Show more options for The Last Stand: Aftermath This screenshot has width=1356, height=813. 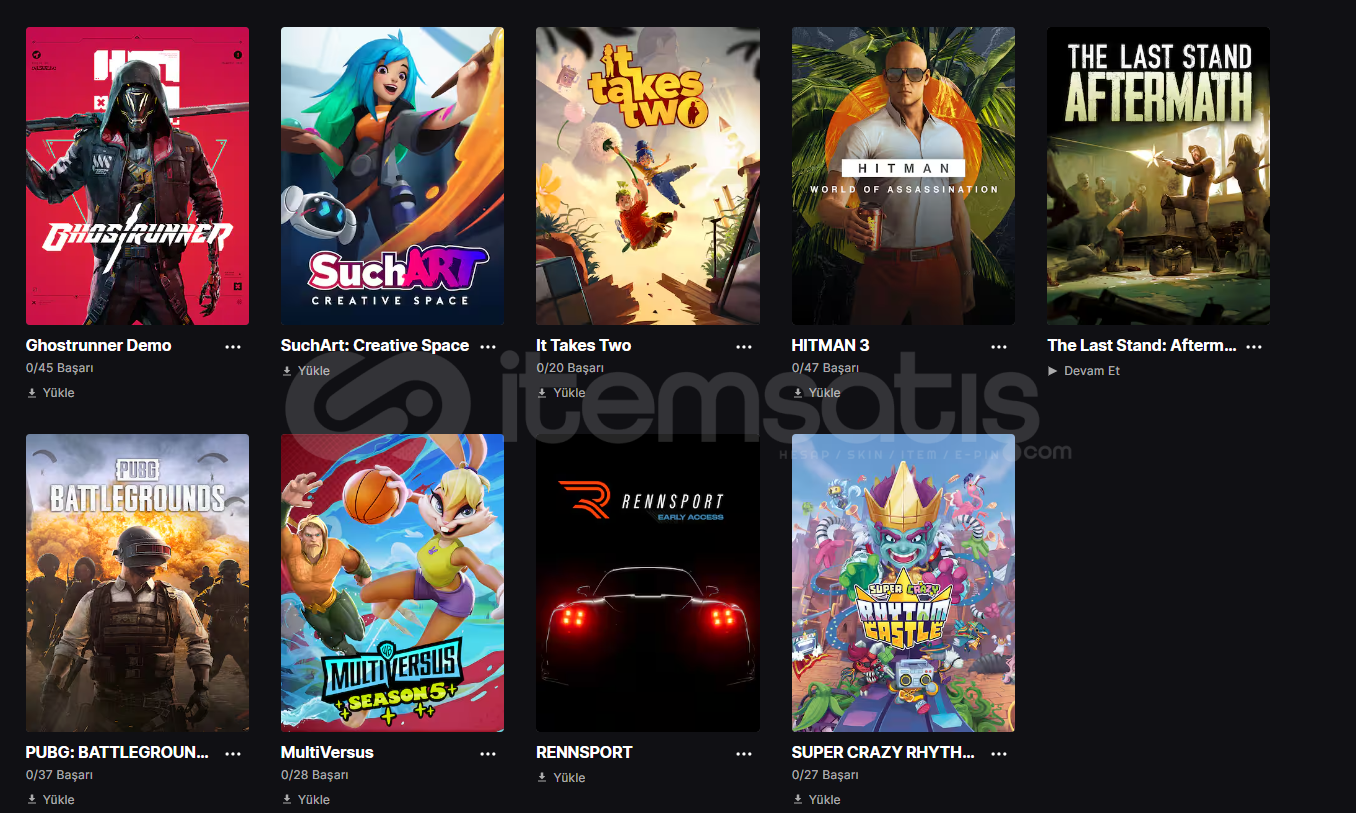1254,346
